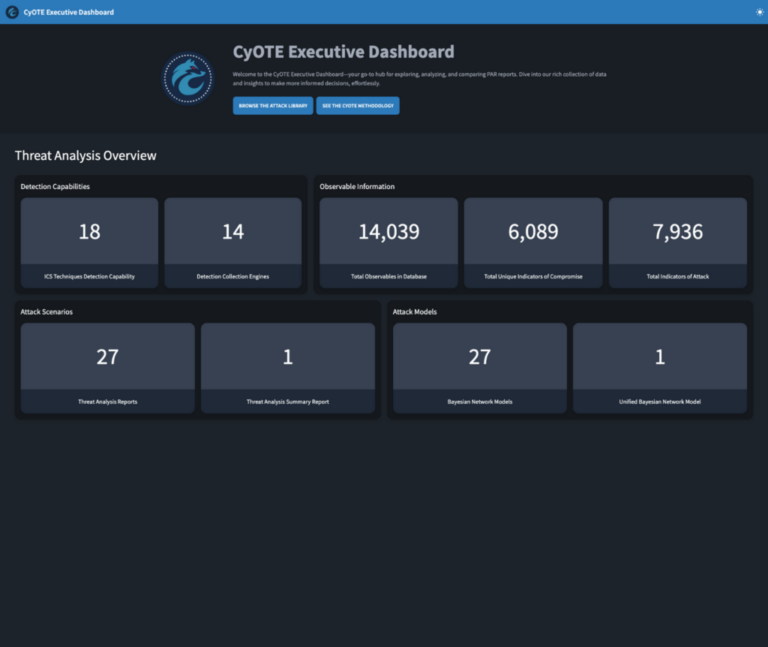Open the Total Observables in Database card
This screenshot has width=768, height=647.
389,242
